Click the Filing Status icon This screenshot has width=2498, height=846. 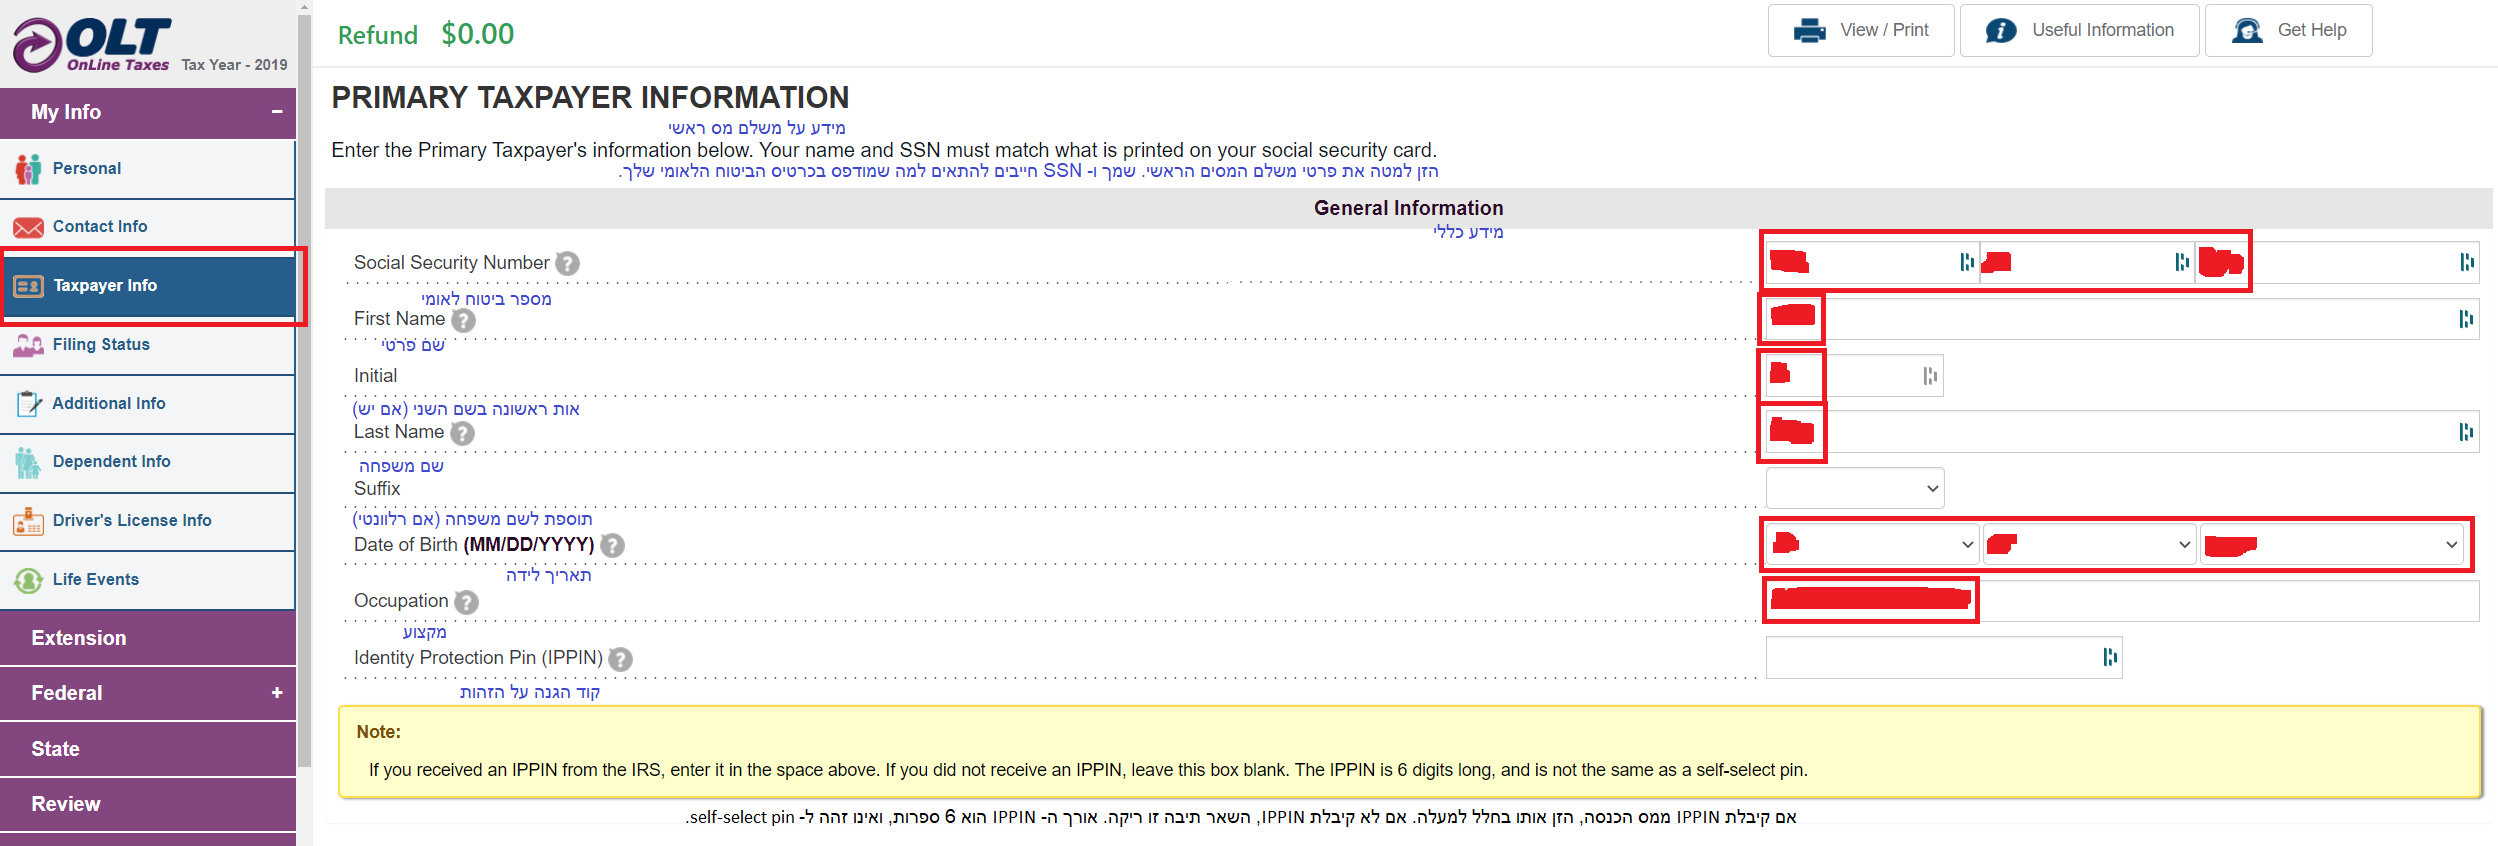click(x=28, y=345)
